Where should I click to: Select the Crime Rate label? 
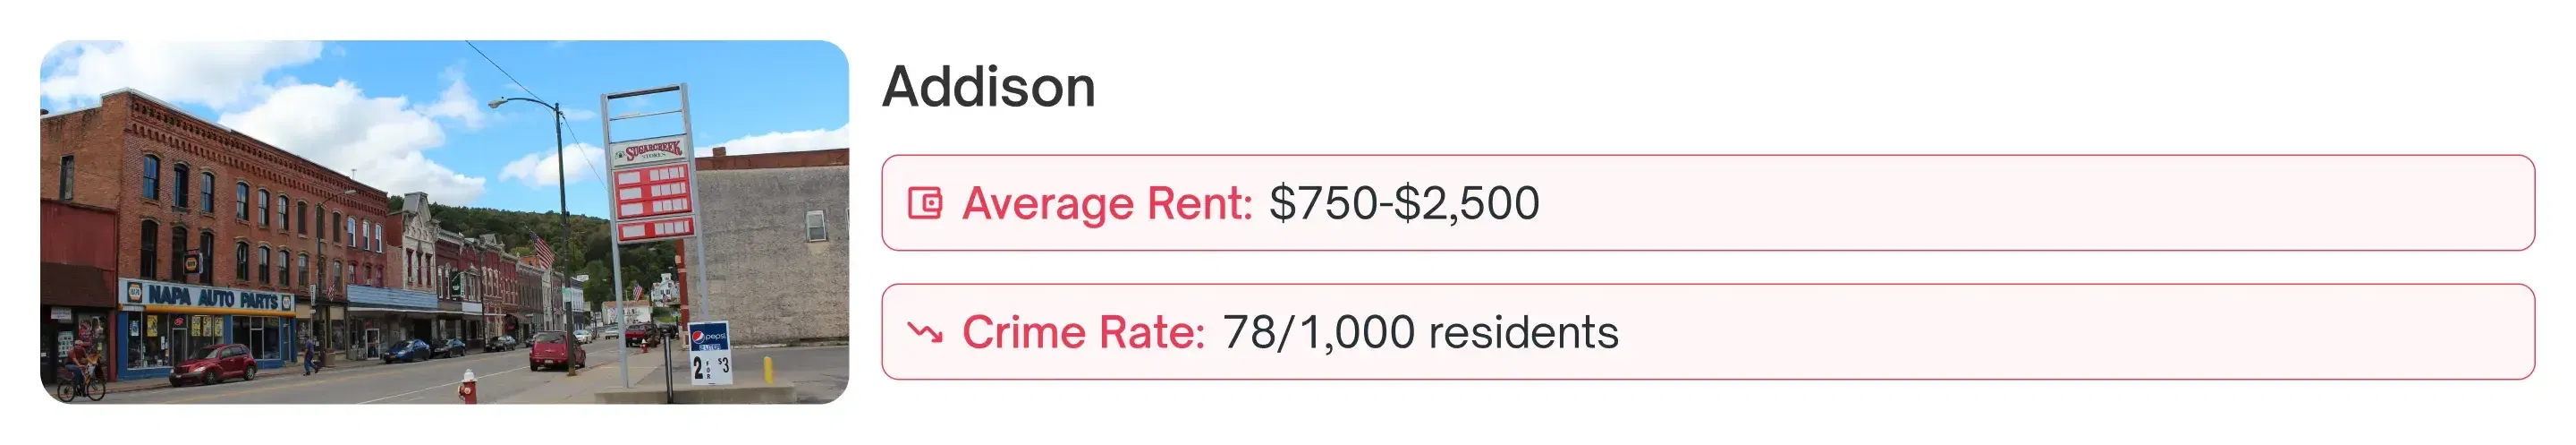[1083, 332]
